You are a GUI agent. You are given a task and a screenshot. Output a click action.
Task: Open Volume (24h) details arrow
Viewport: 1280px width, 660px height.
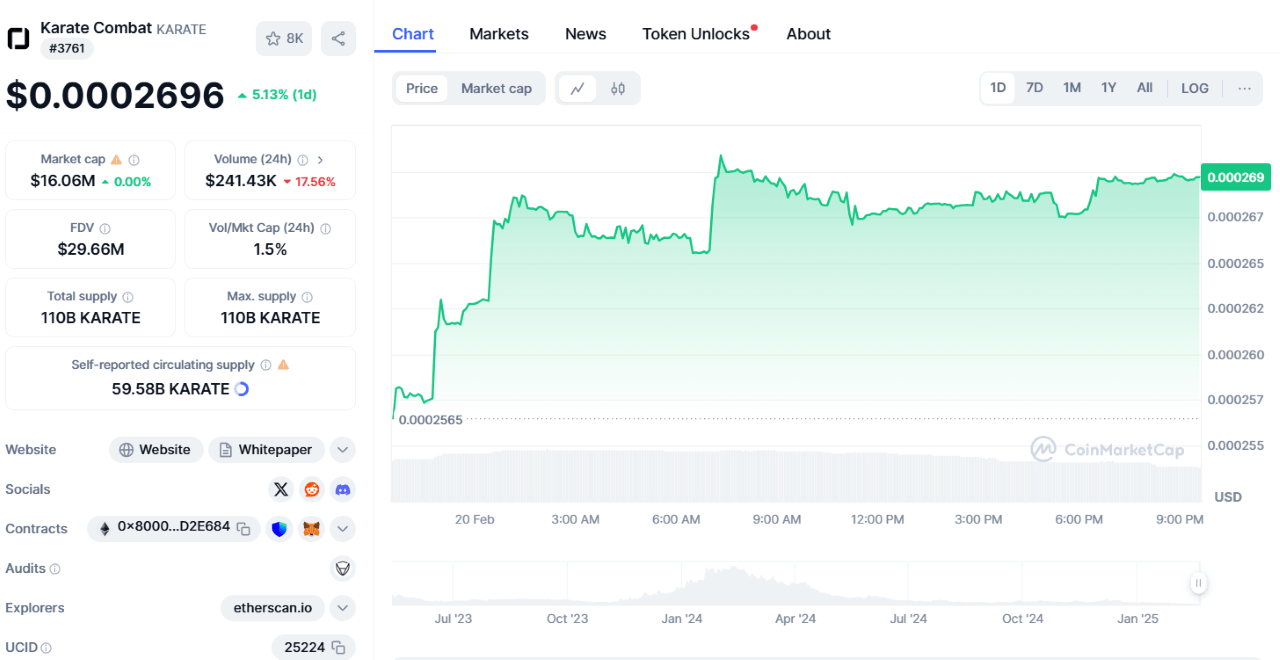point(320,159)
